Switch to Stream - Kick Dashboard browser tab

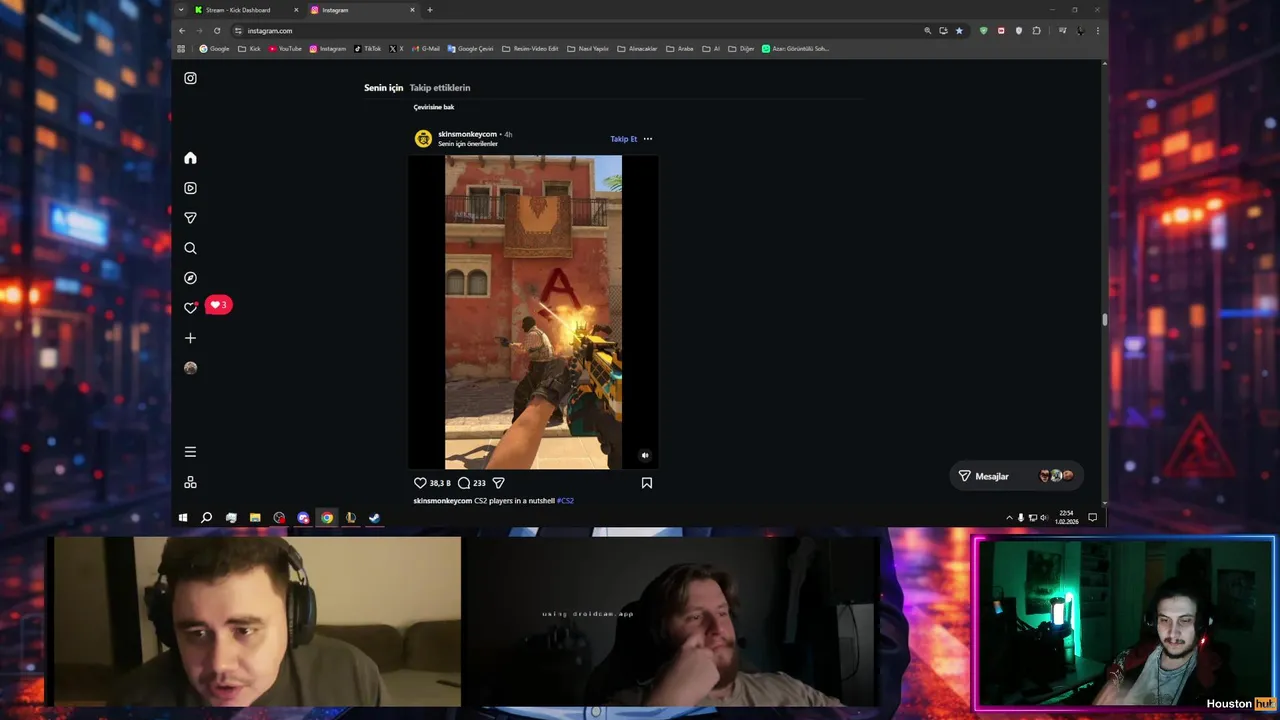click(x=246, y=10)
